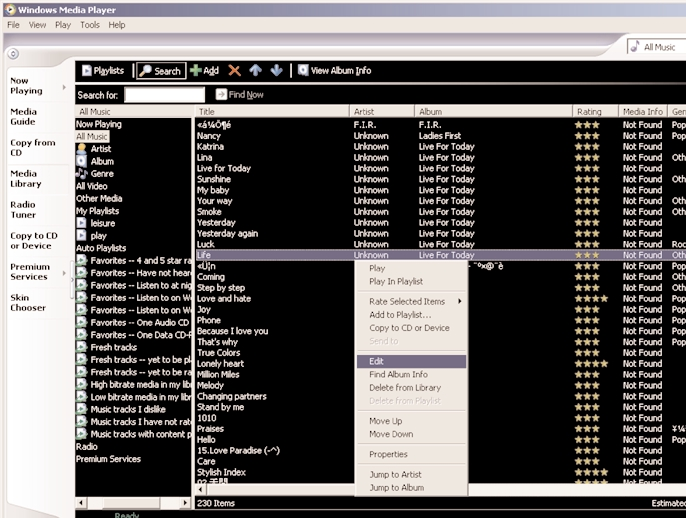Select the song "Because I love you"
686x518 pixels.
tap(232, 331)
